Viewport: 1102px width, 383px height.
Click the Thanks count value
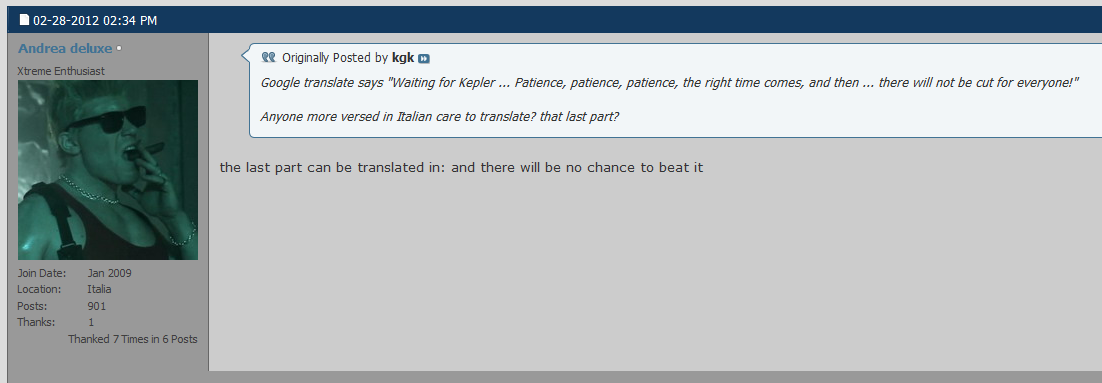91,322
